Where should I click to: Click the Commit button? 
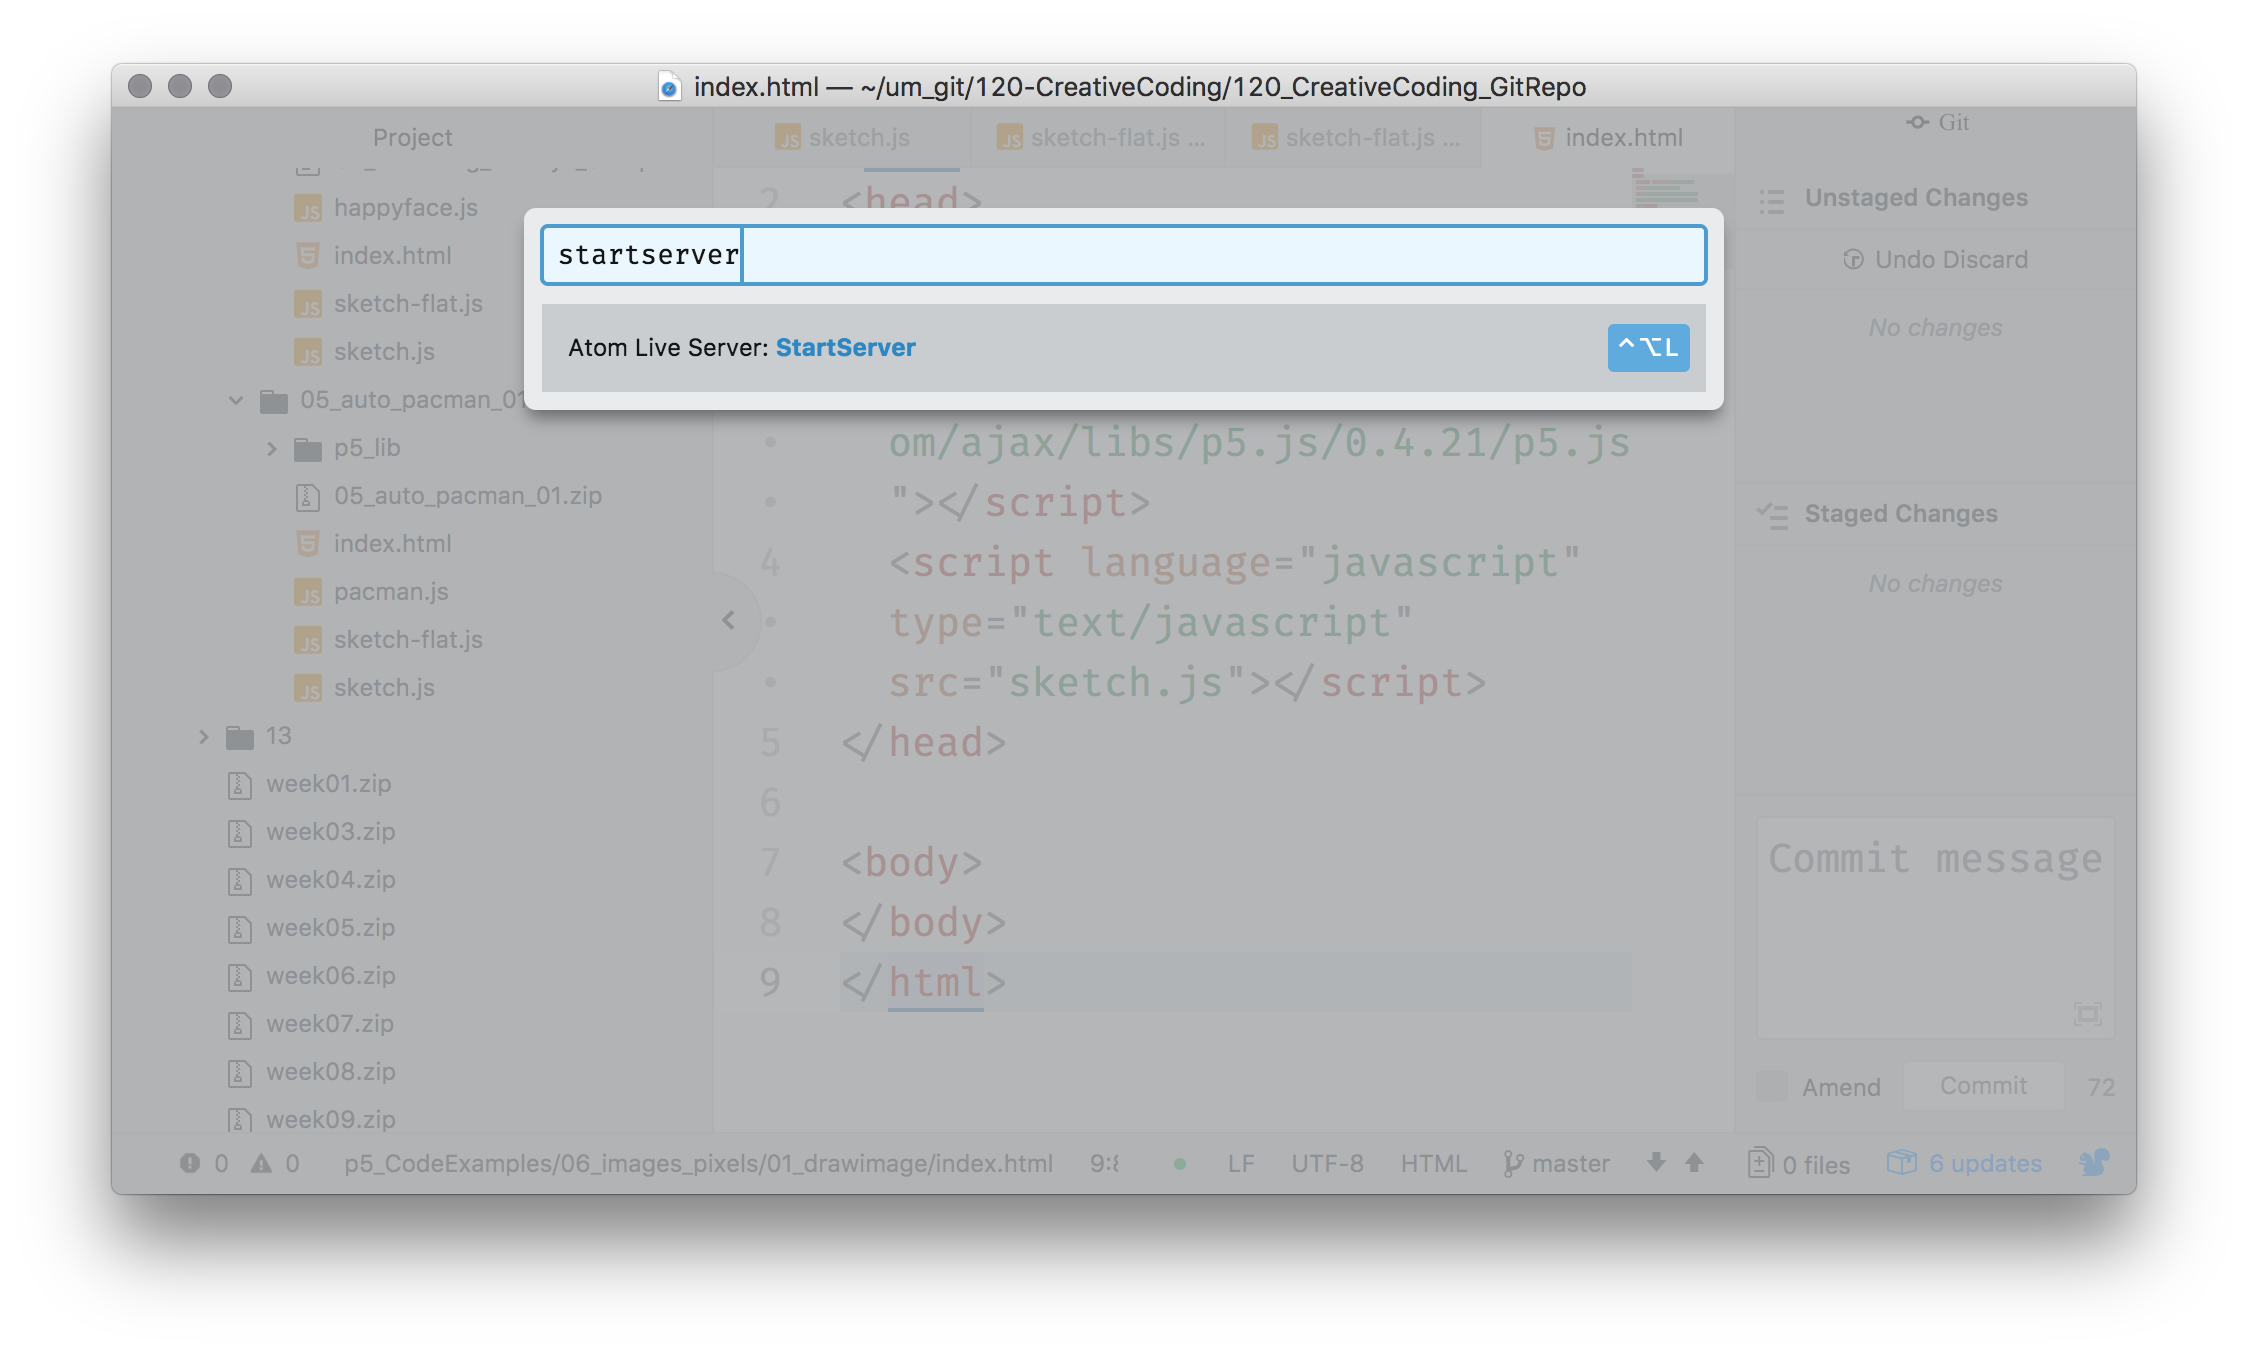click(1983, 1086)
